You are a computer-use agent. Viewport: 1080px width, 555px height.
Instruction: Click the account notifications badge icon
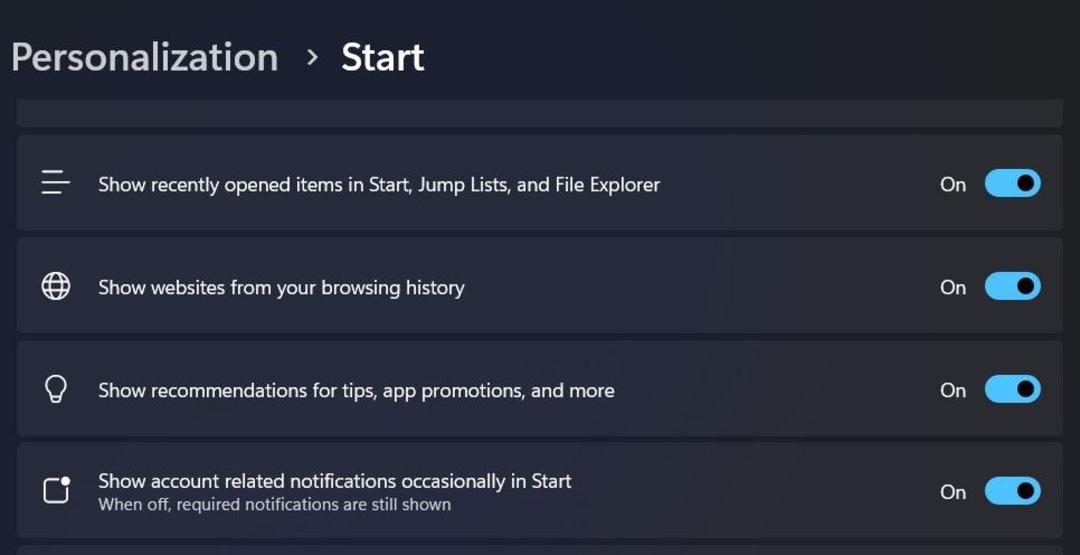pos(56,490)
